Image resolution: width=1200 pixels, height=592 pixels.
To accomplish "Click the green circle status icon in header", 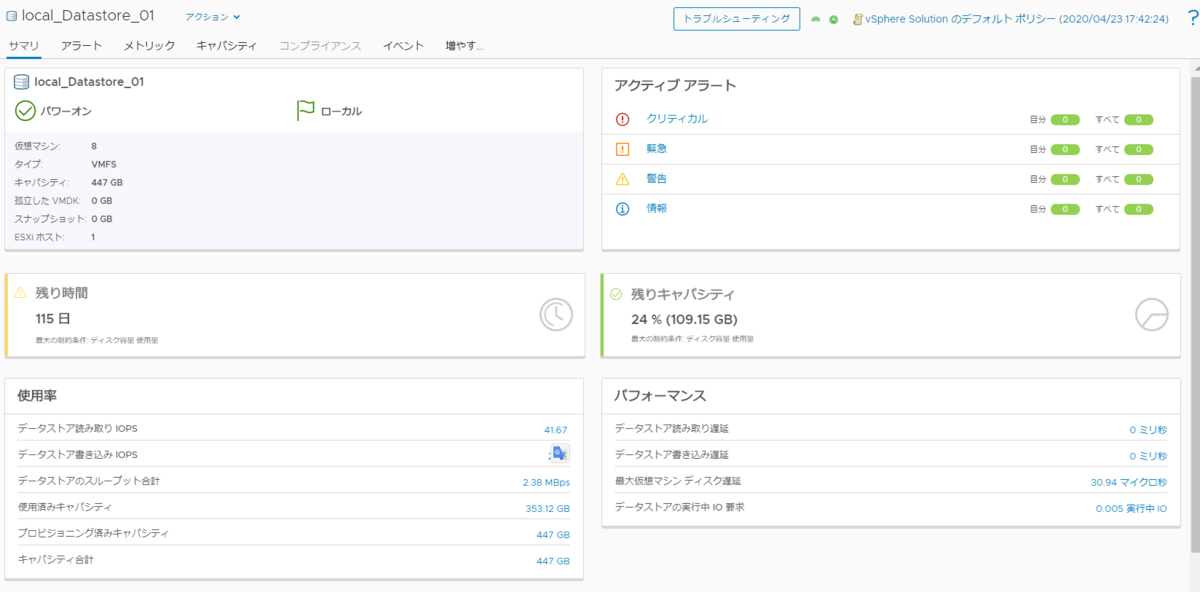I will (833, 19).
